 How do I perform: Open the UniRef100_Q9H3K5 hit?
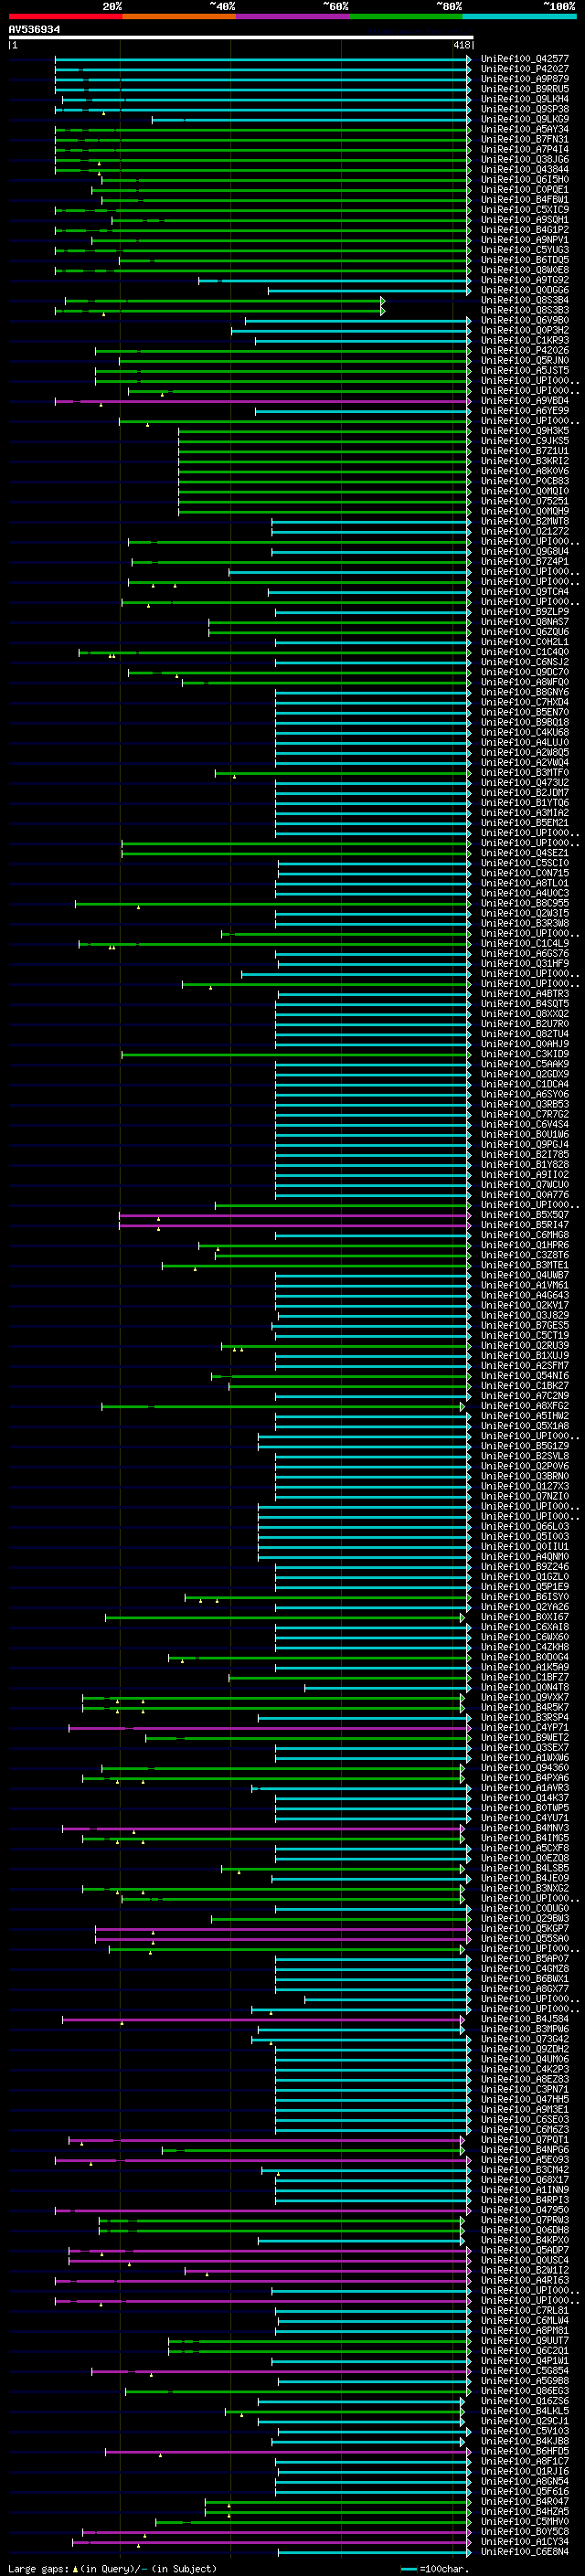525,431
